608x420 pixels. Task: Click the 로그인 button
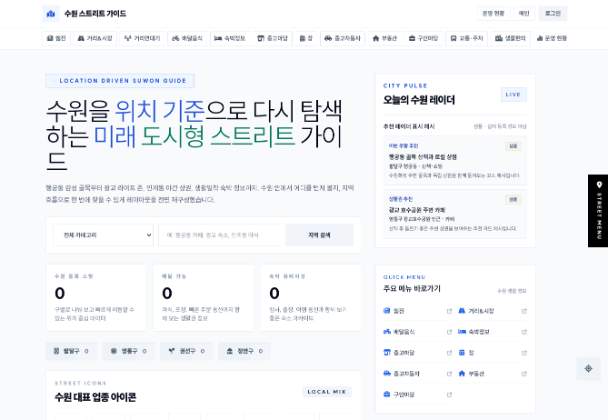[553, 13]
